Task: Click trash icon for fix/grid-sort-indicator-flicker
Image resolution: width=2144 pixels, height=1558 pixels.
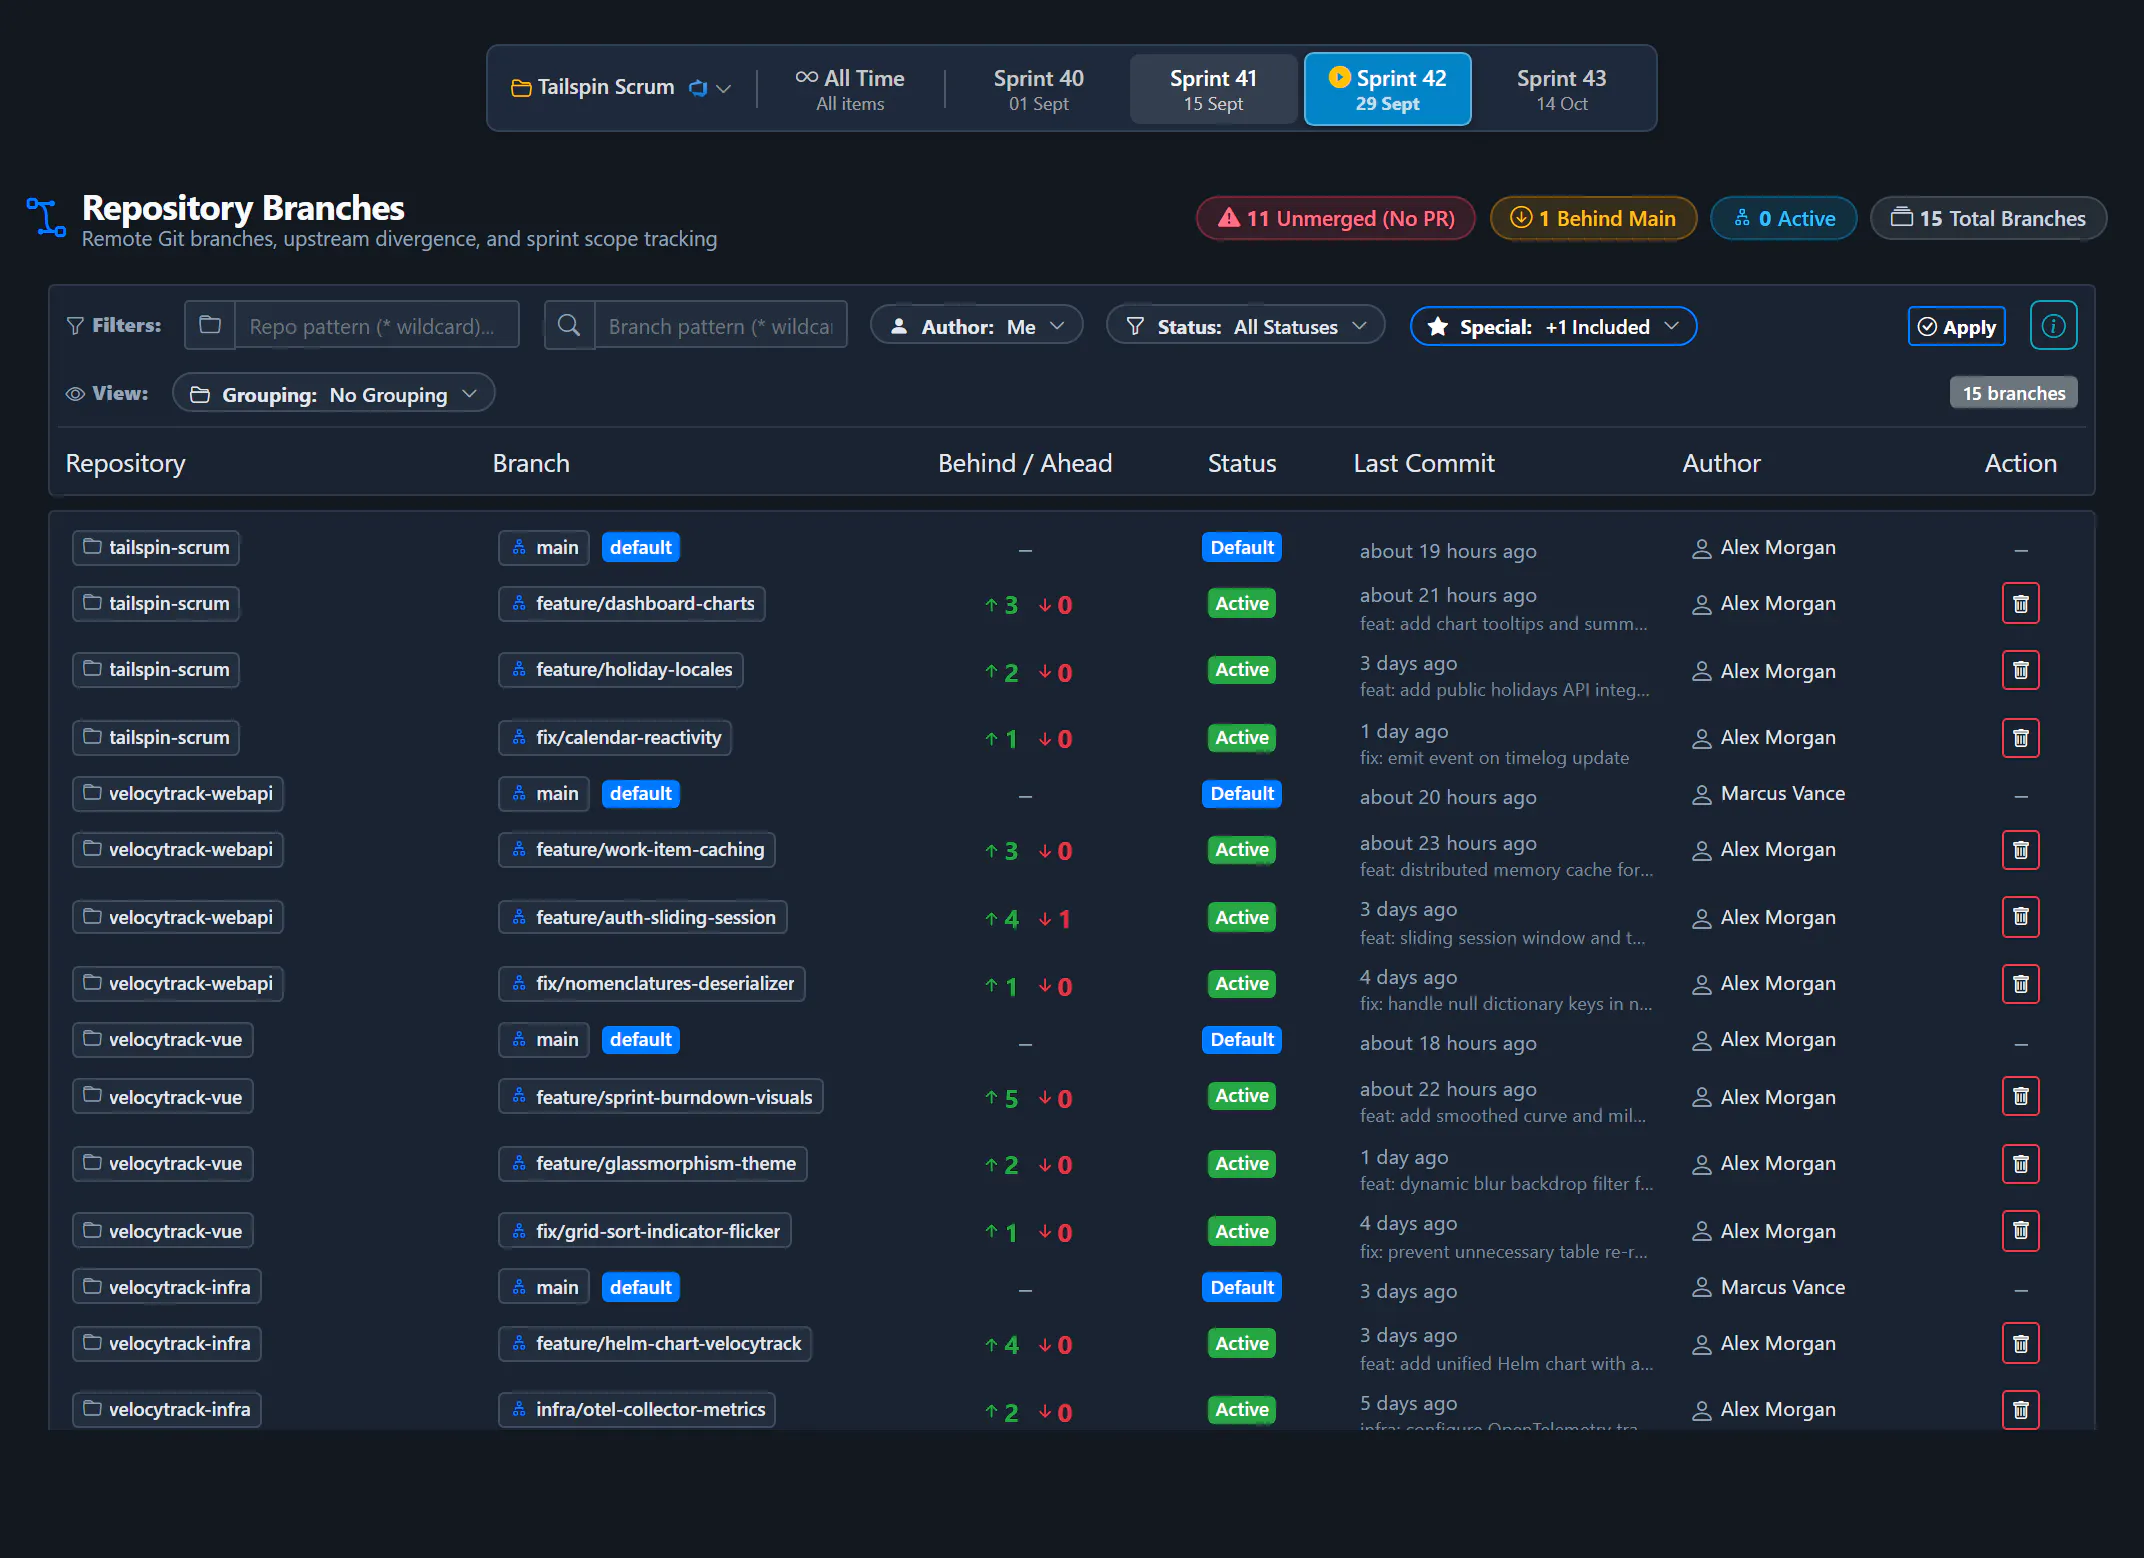Action: [2020, 1230]
